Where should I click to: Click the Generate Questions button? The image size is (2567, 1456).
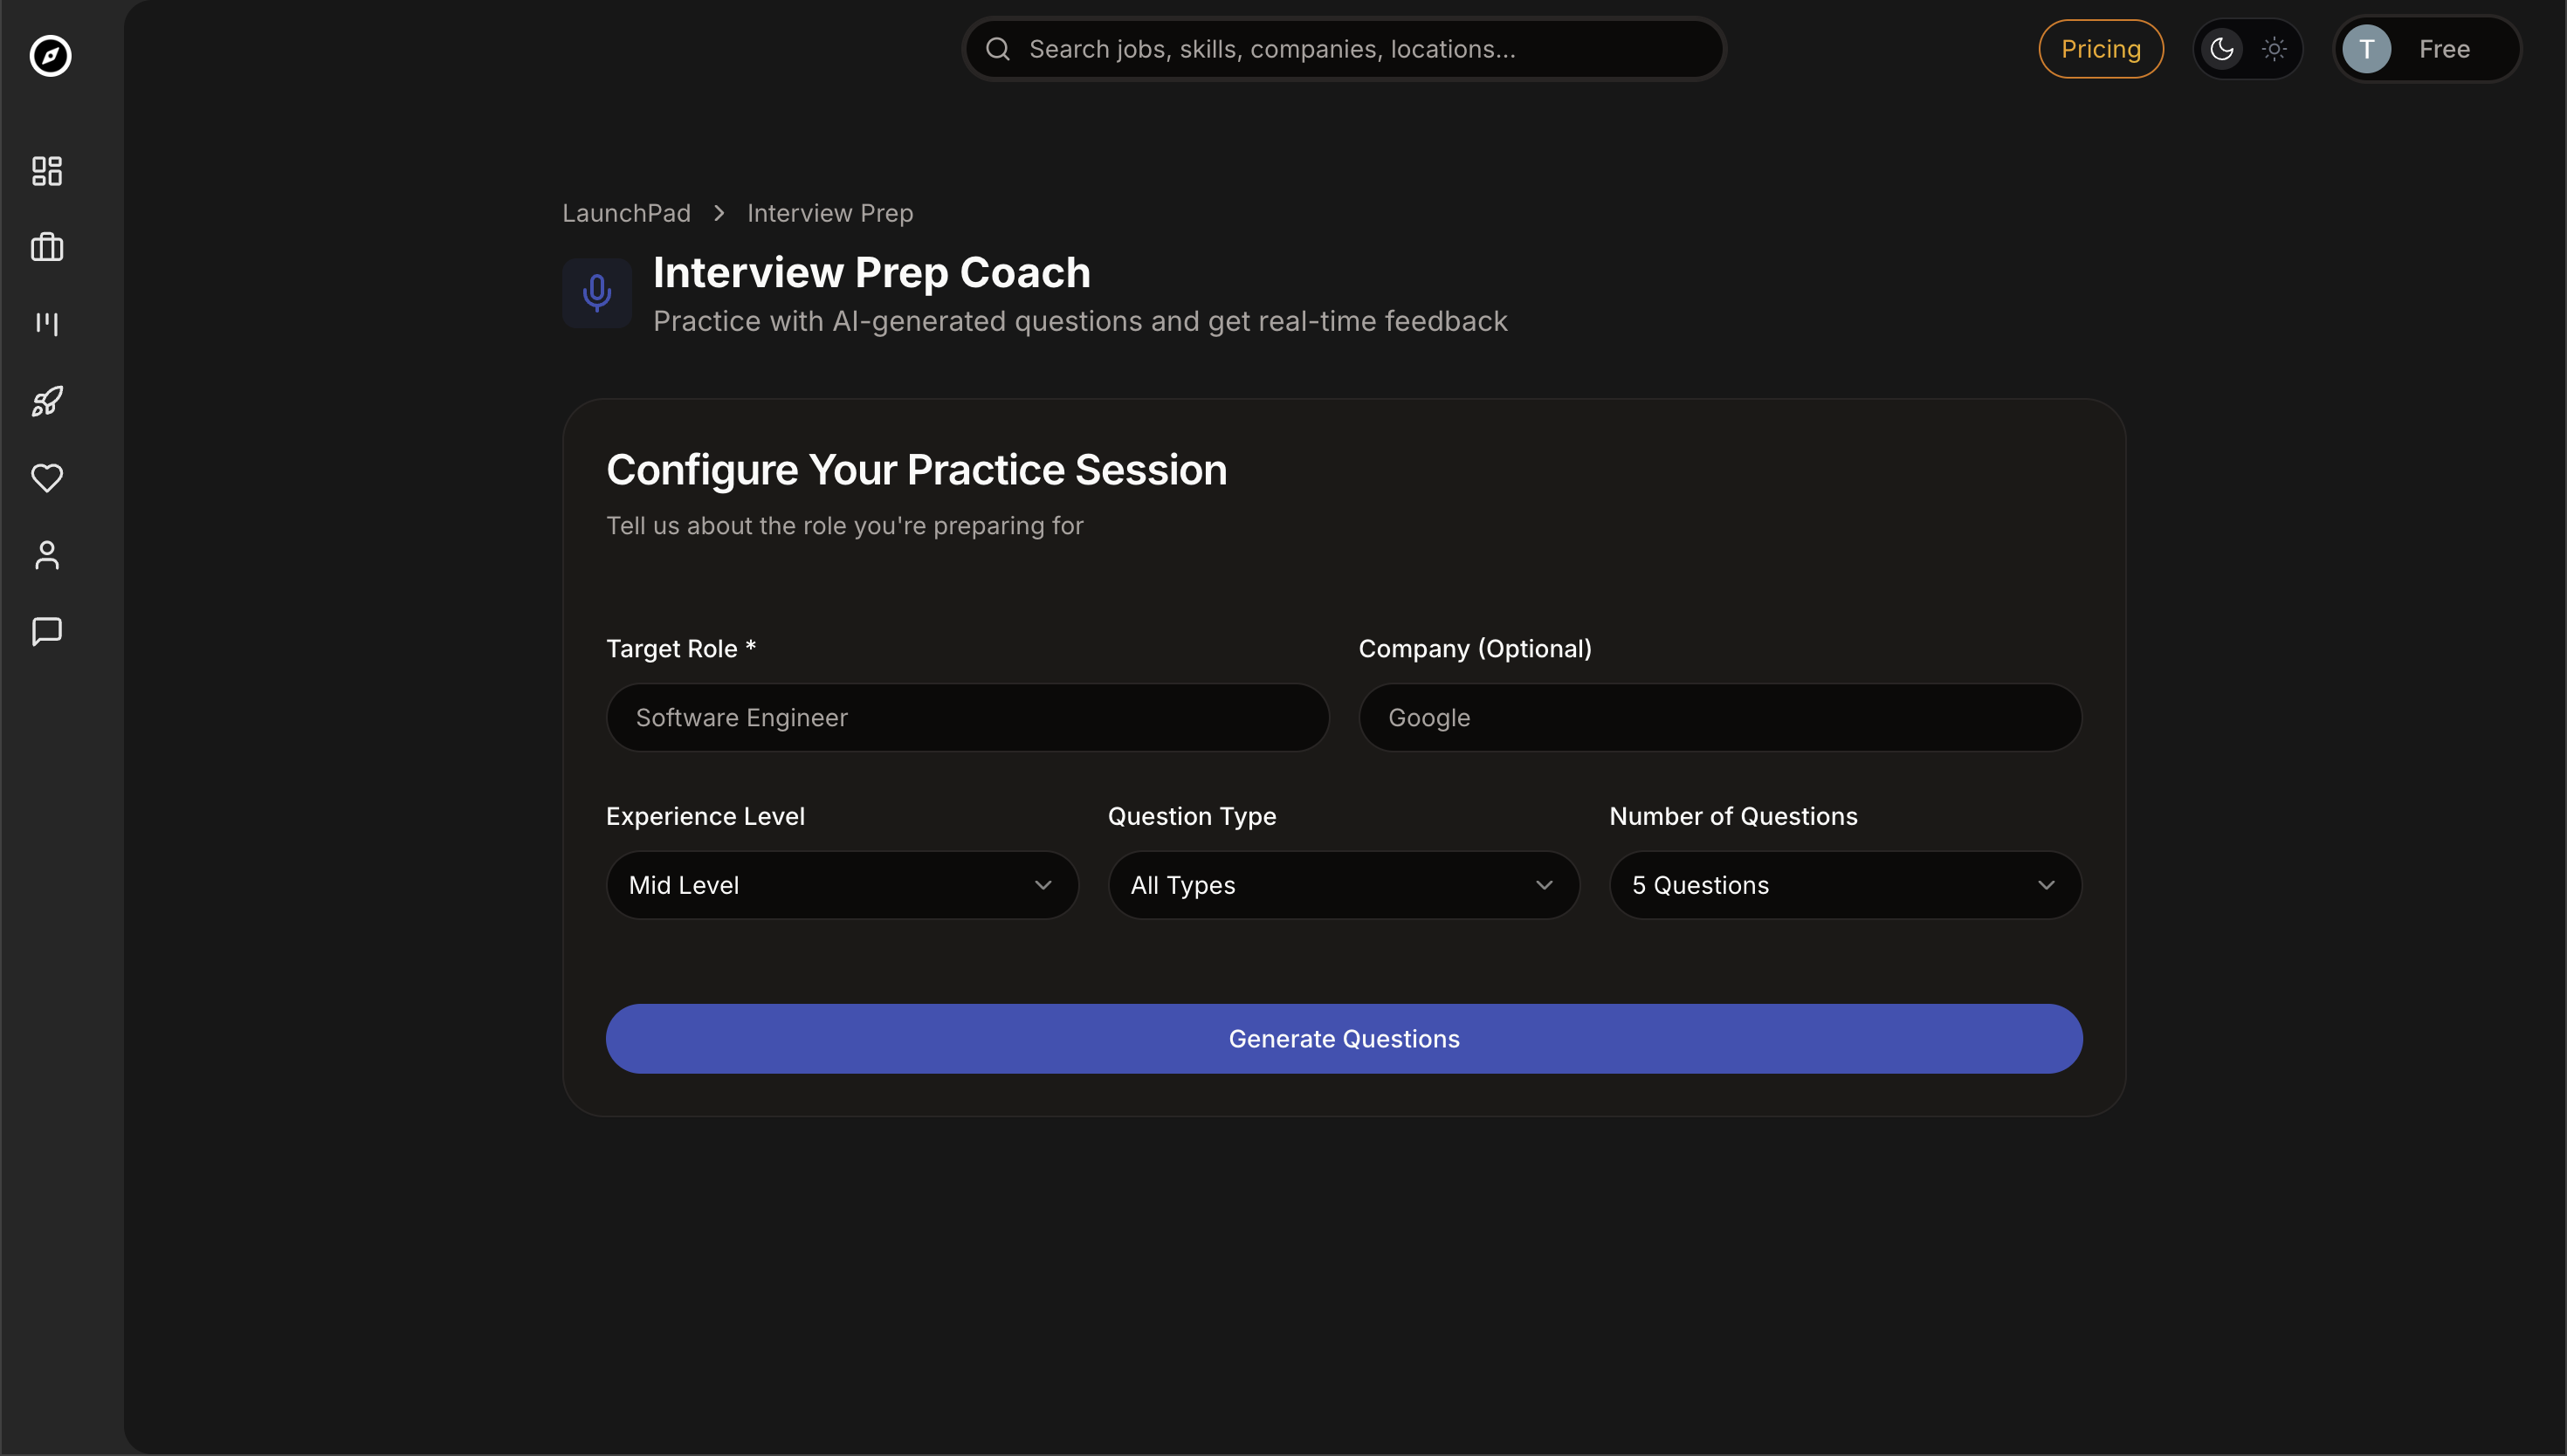pyautogui.click(x=1343, y=1038)
